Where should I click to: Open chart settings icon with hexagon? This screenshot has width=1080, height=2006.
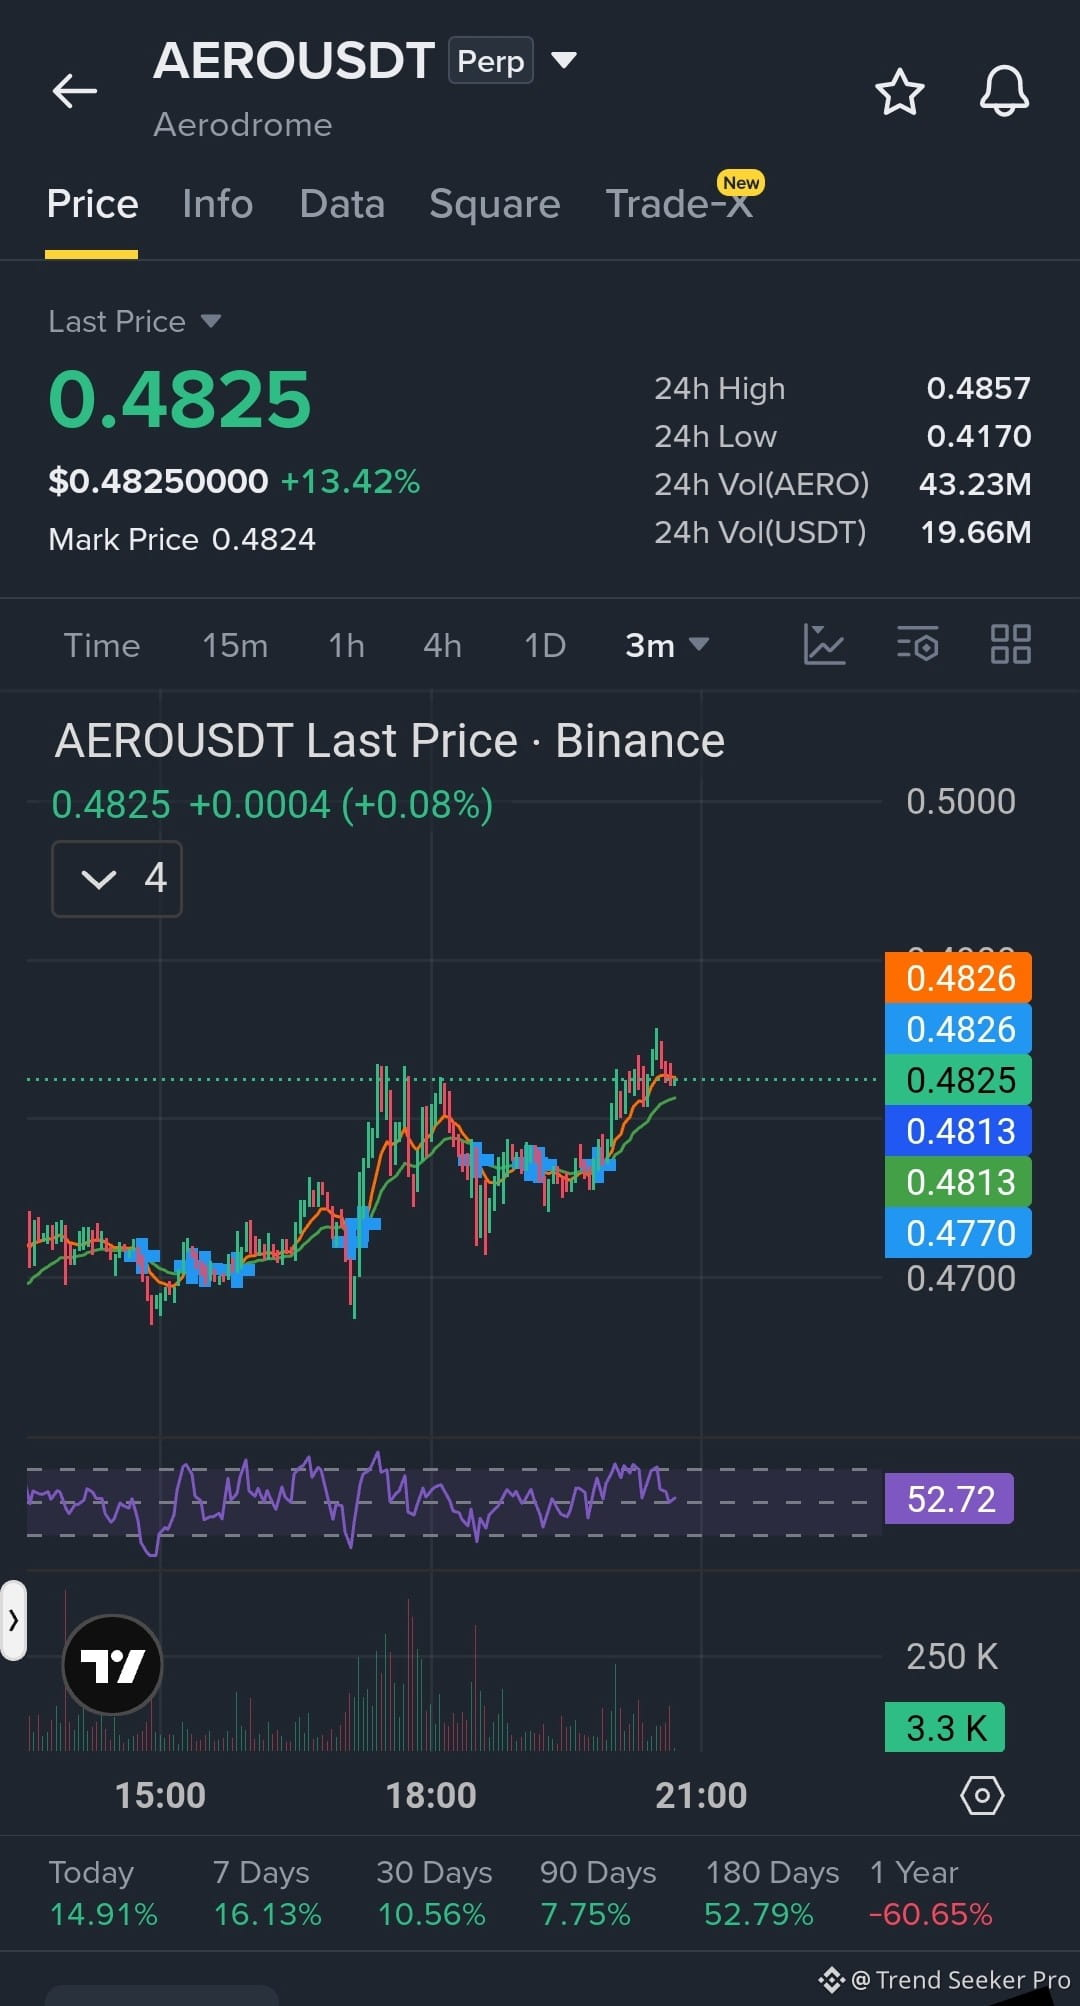click(917, 645)
